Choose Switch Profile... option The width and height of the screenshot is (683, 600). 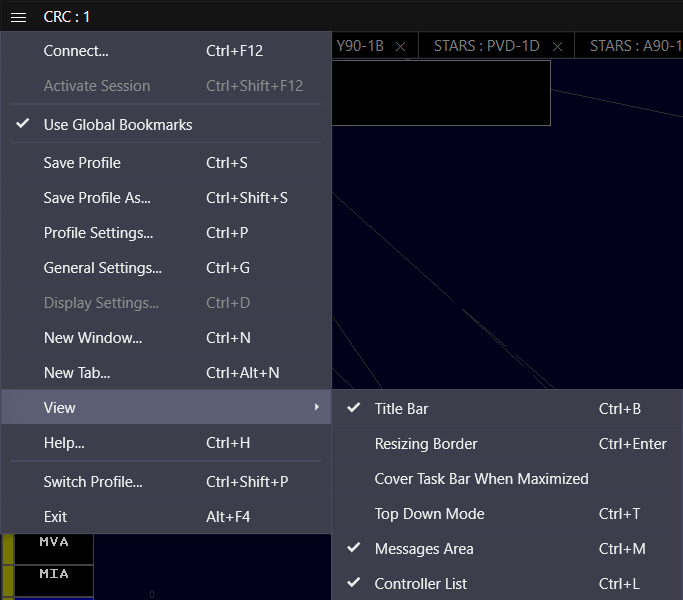pyautogui.click(x=93, y=482)
